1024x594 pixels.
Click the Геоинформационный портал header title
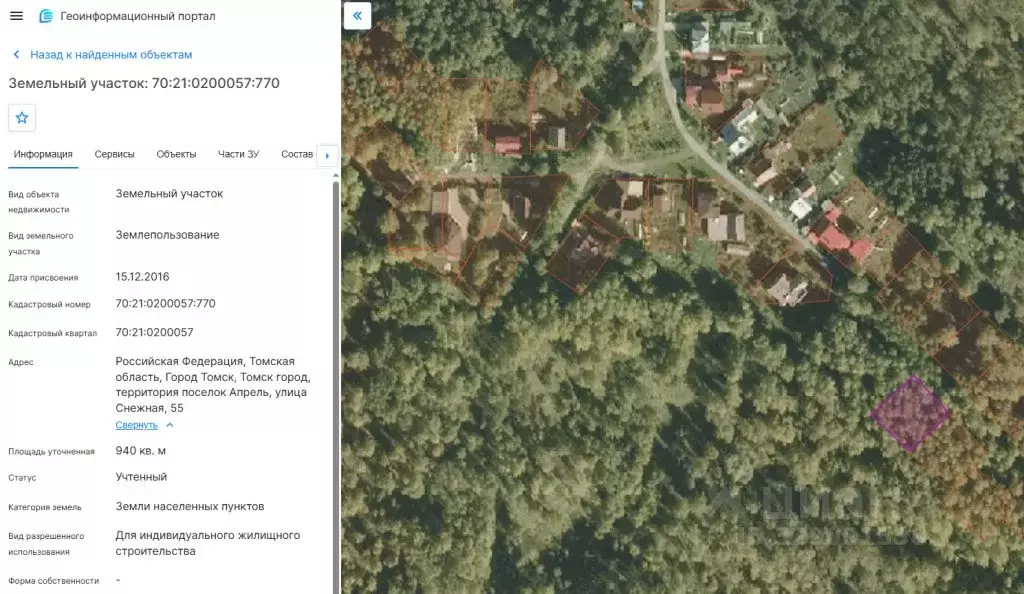(138, 16)
